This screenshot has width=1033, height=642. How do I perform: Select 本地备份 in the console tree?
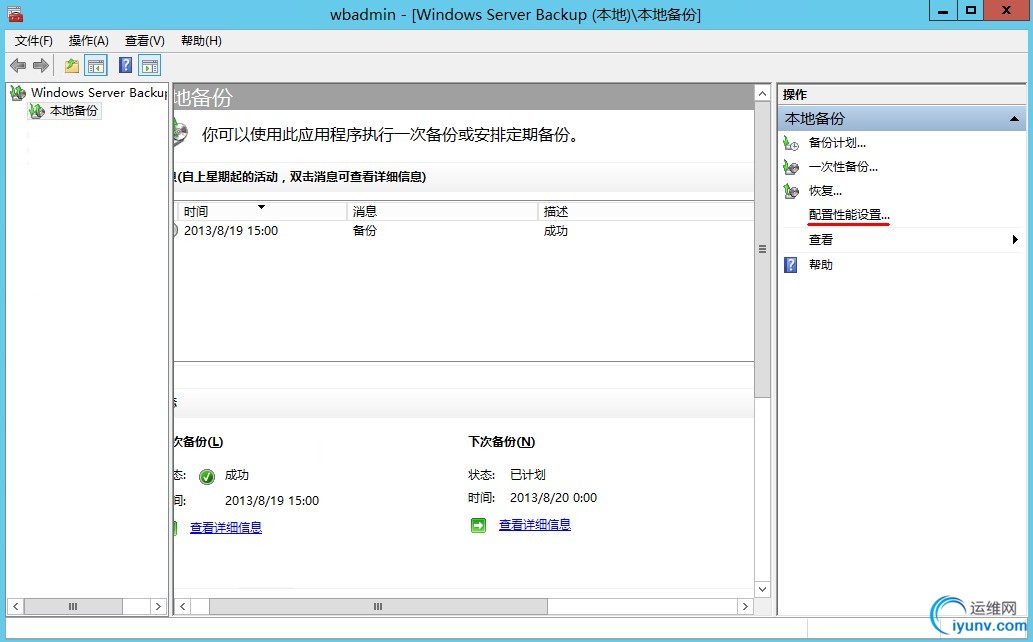tap(73, 111)
